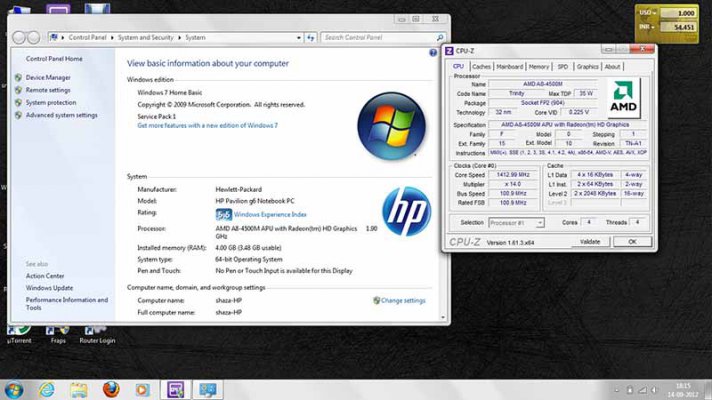This screenshot has width=712, height=400.
Task: Click OK in CPU-Z
Action: click(x=632, y=242)
